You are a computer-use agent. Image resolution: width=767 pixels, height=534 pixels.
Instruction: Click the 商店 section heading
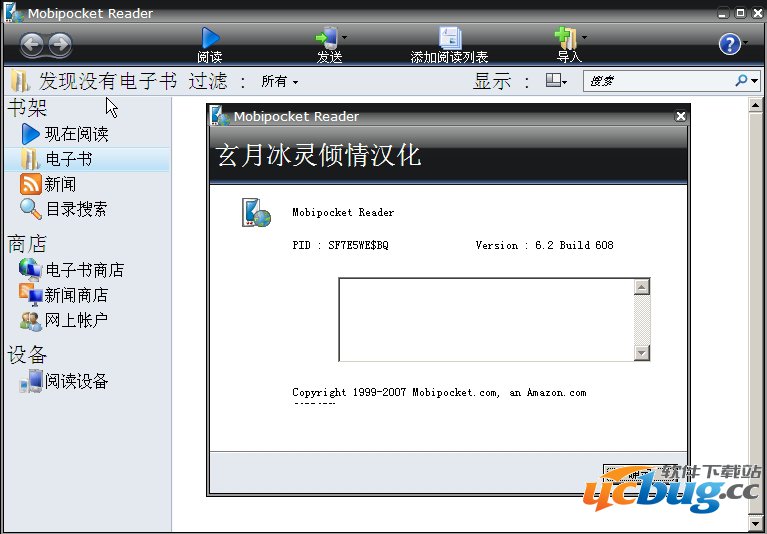[x=27, y=244]
